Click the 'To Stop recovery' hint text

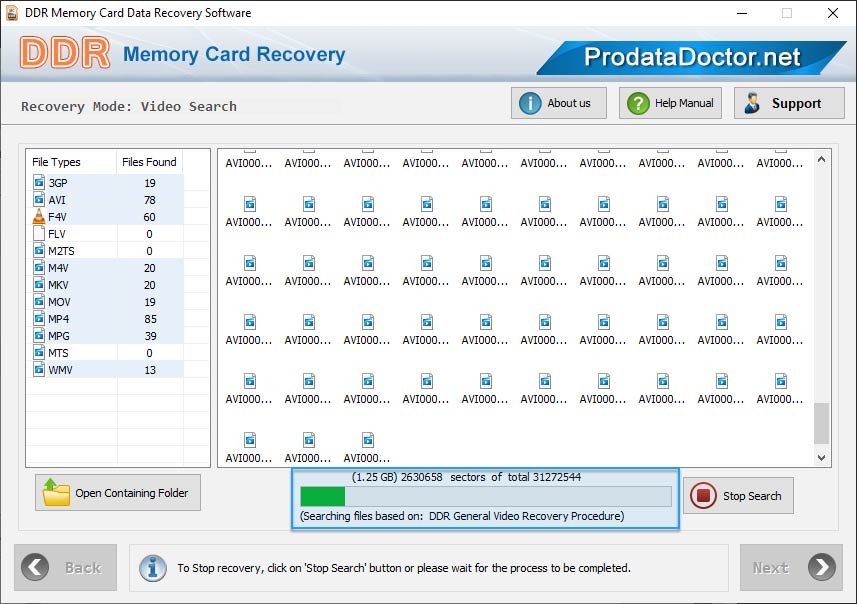coord(403,568)
